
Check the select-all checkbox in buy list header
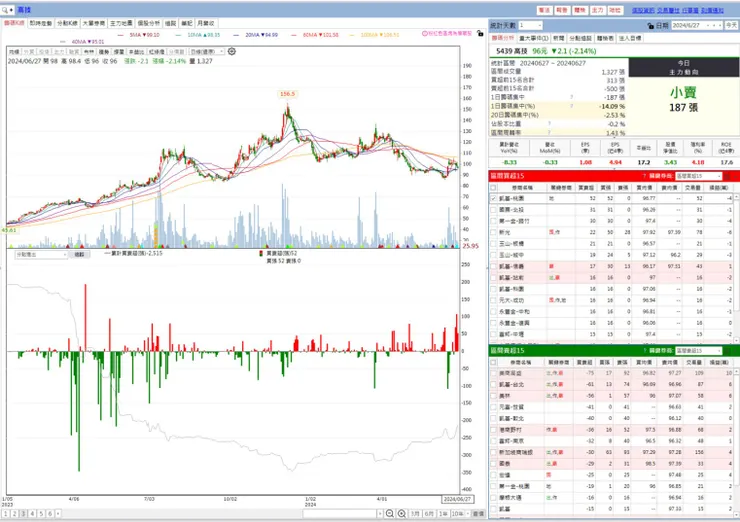(x=493, y=187)
